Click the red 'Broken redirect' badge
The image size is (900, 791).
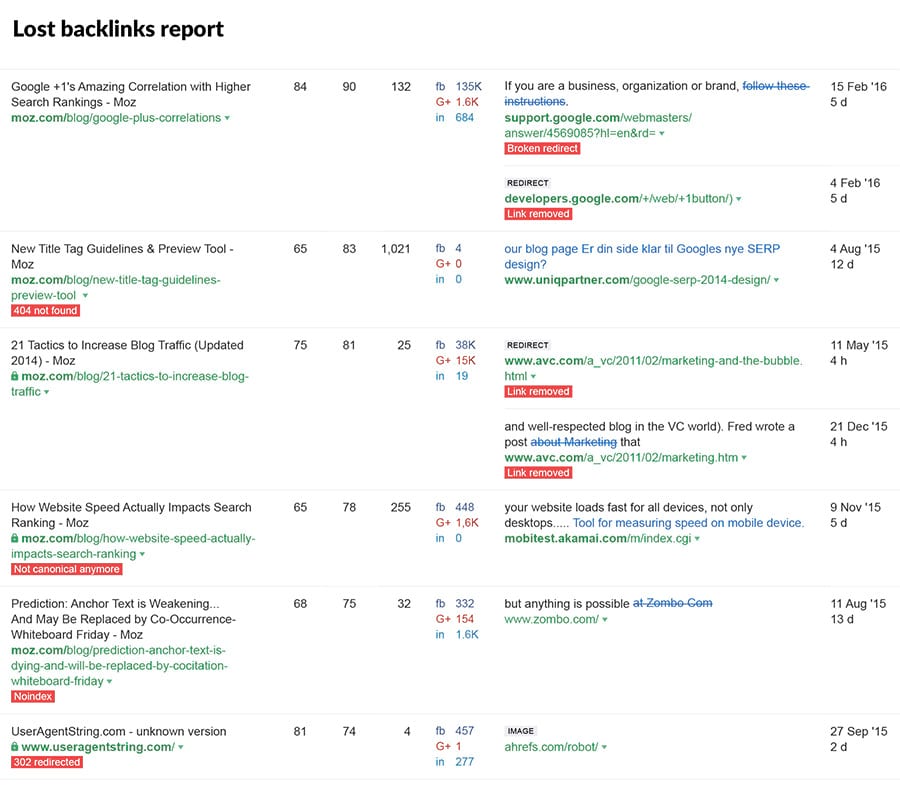tap(542, 148)
